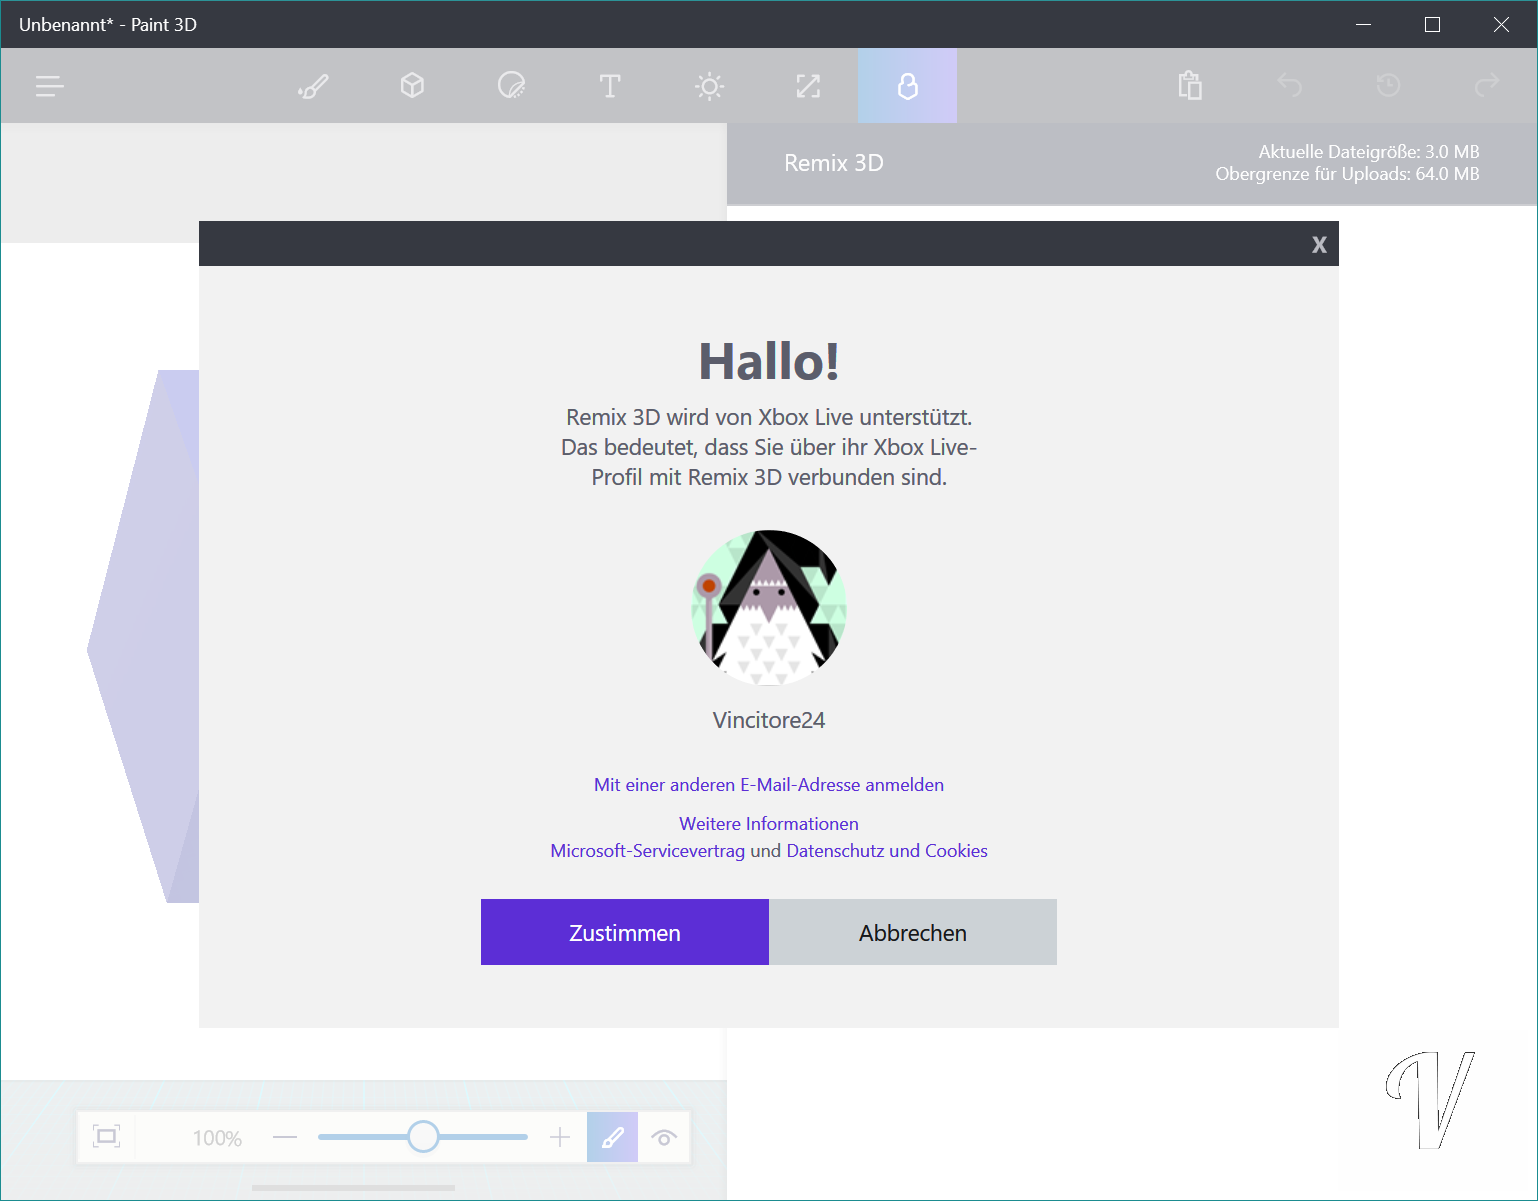
Task: Select the Brushes tool
Action: click(x=313, y=86)
